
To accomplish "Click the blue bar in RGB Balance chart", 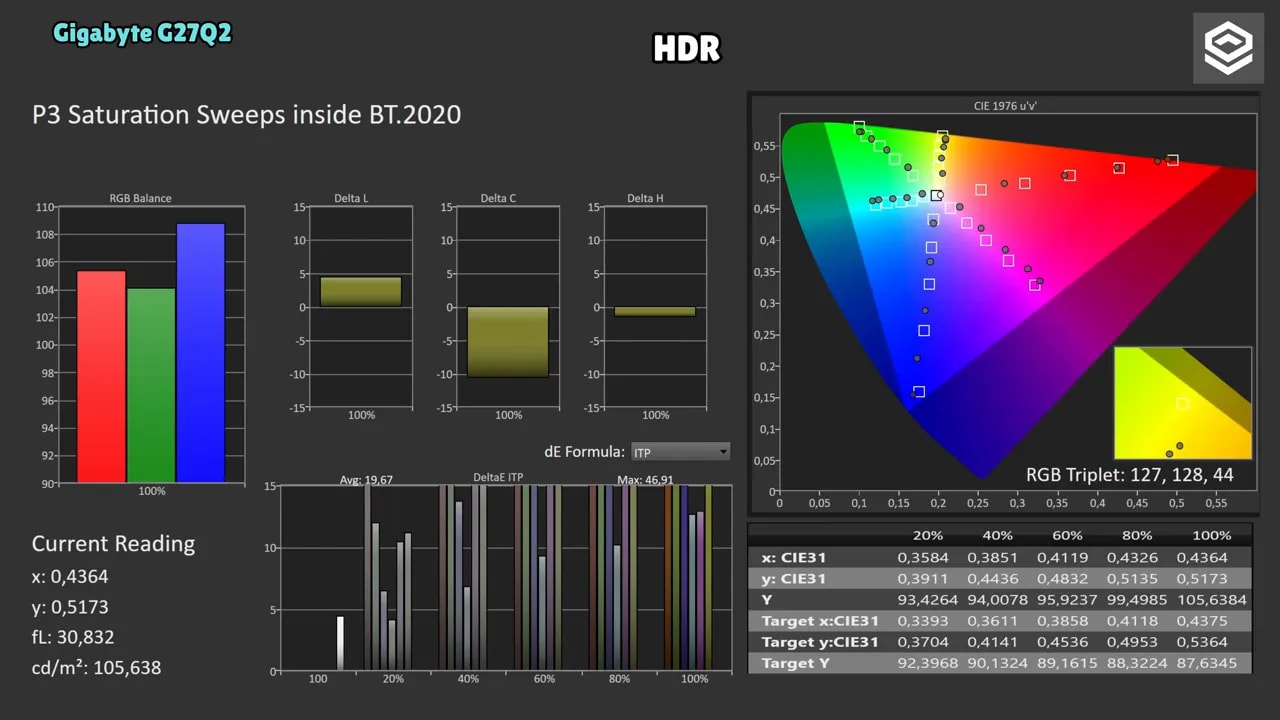I will 200,352.
